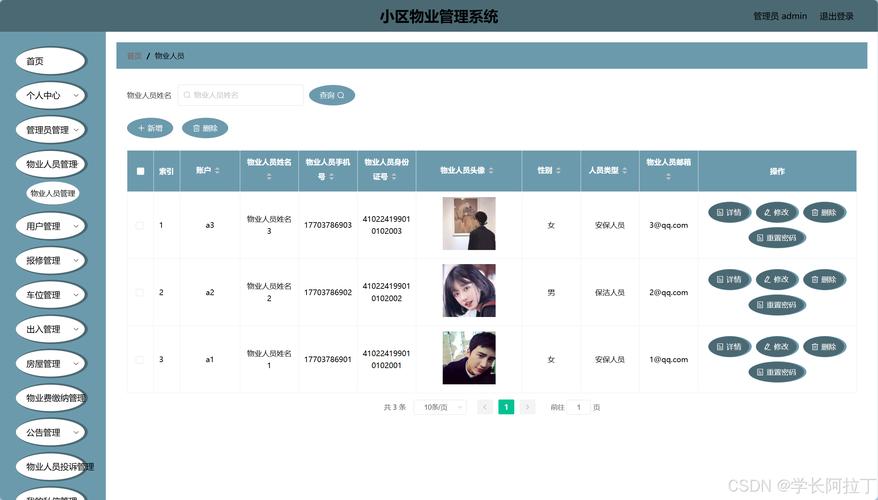Click the 索引 column header
878x500 pixels.
click(166, 171)
